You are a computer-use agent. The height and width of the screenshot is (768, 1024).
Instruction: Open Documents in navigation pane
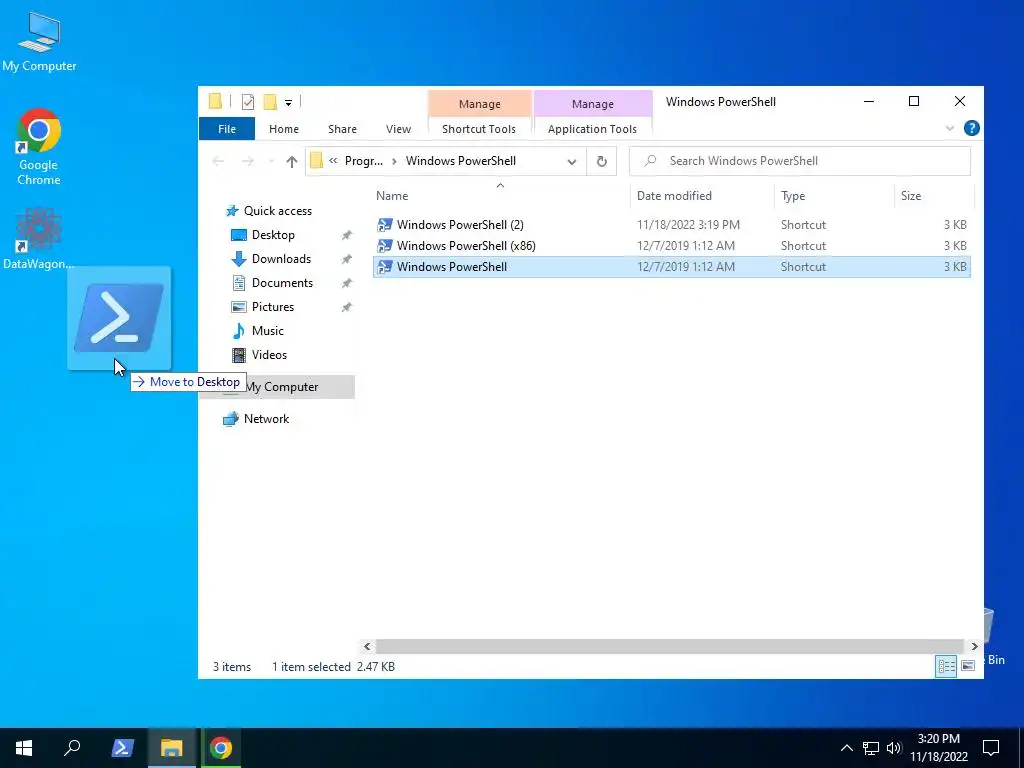pos(282,283)
